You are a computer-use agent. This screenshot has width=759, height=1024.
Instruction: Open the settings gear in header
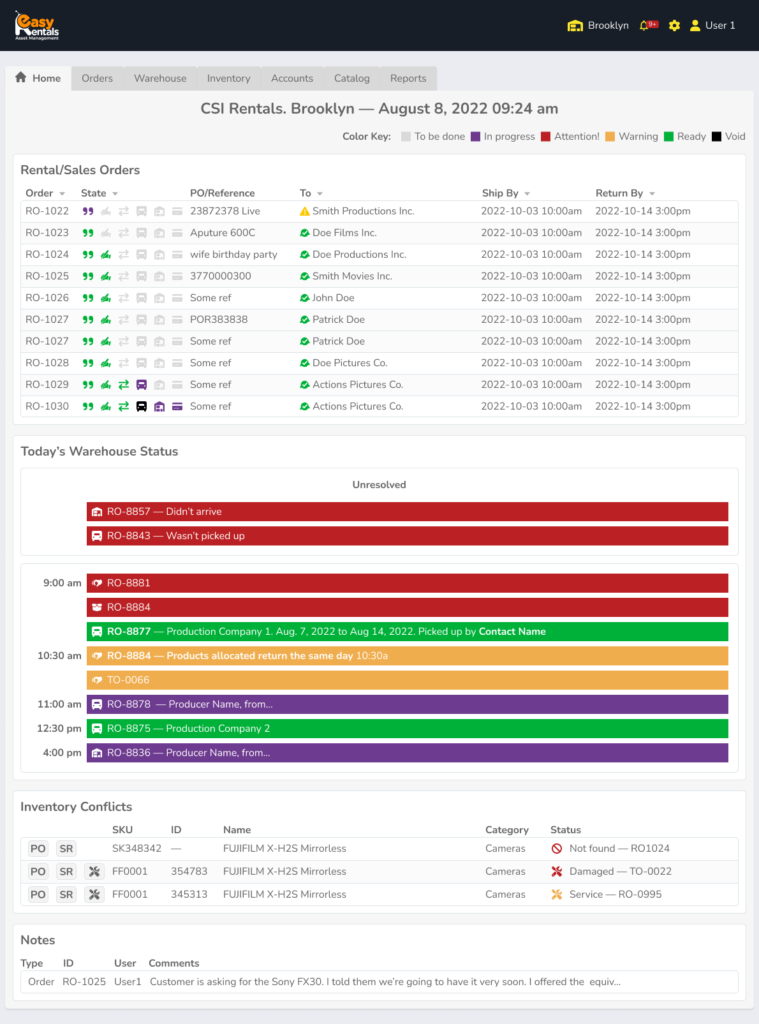click(x=674, y=25)
